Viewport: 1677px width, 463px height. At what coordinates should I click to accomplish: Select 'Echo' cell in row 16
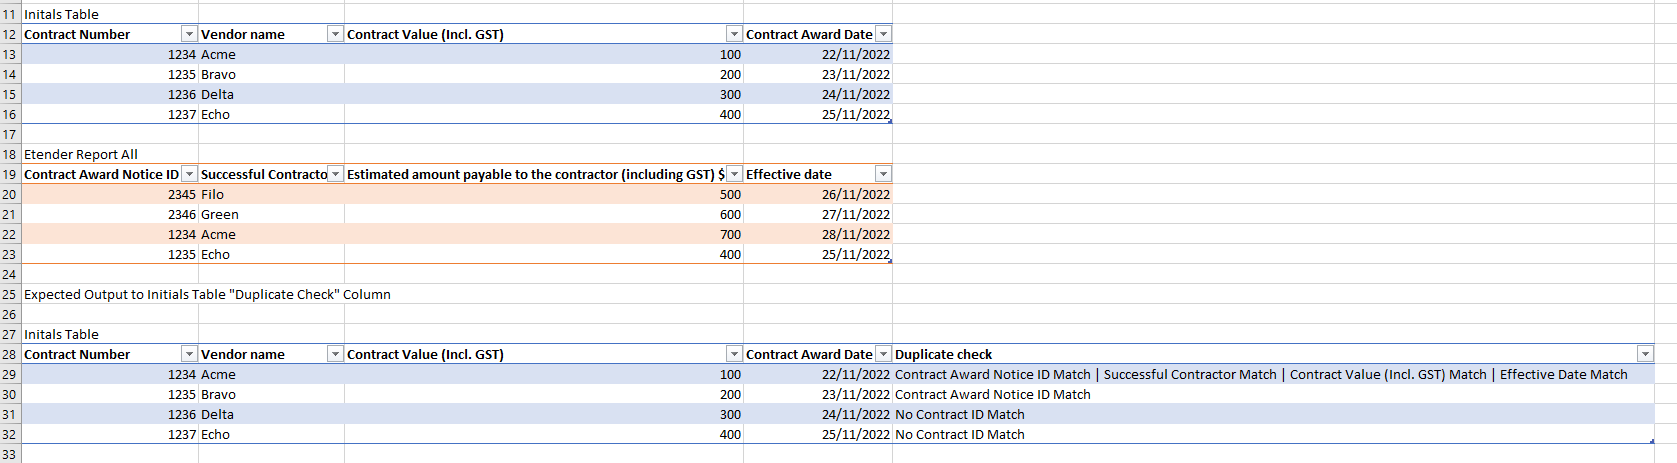pos(271,114)
